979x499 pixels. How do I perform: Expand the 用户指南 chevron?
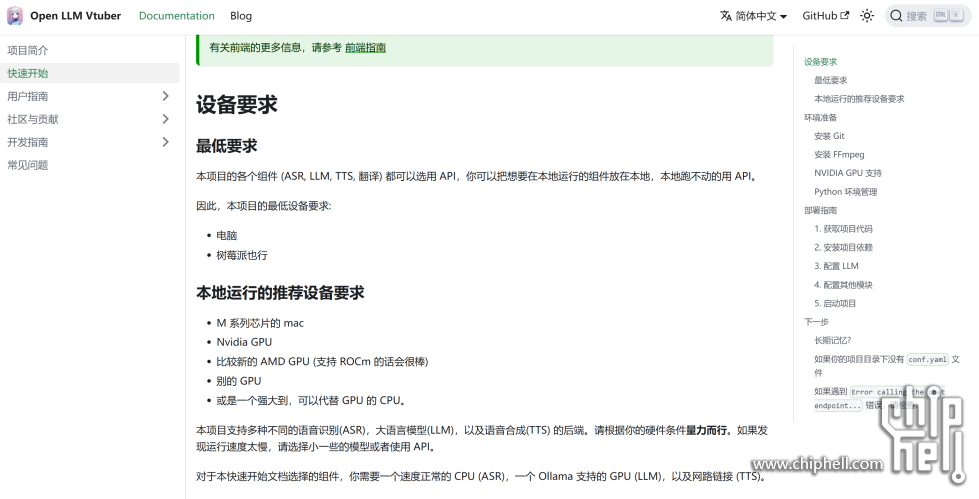(x=165, y=96)
